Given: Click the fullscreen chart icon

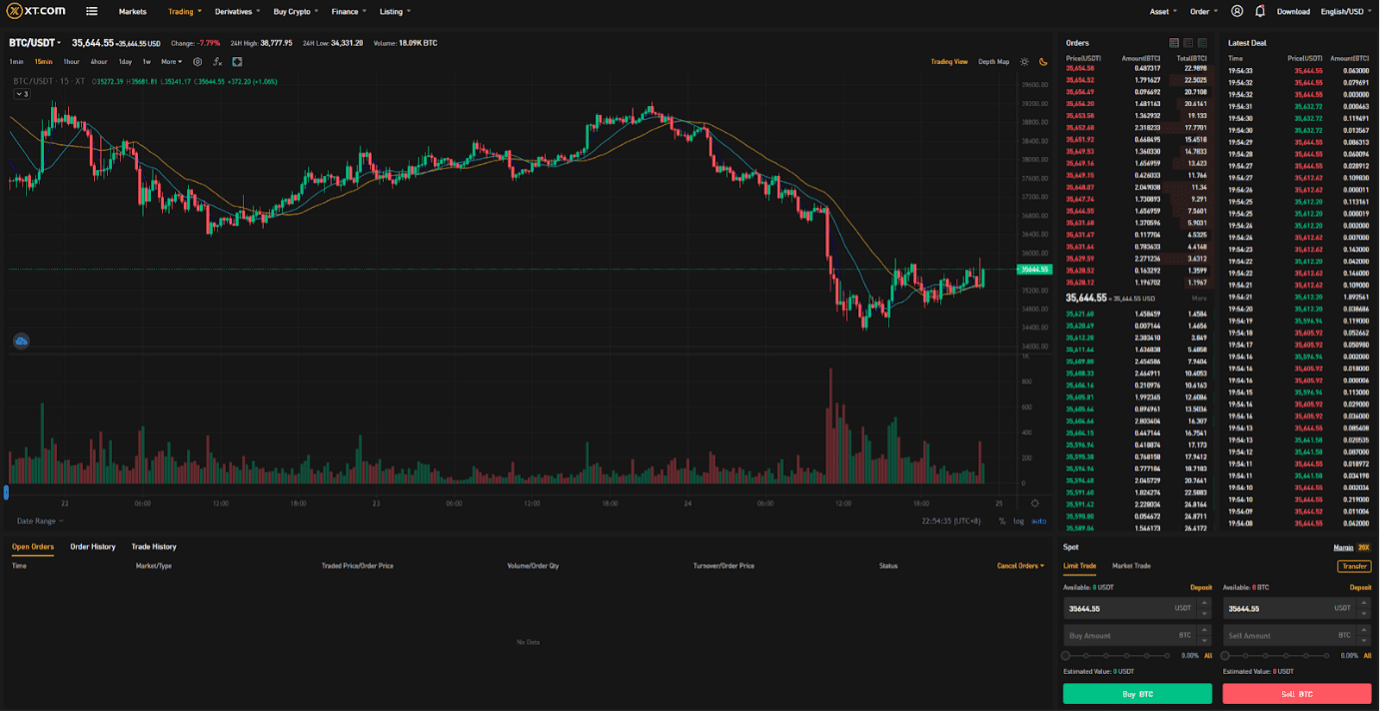Looking at the screenshot, I should point(239,62).
